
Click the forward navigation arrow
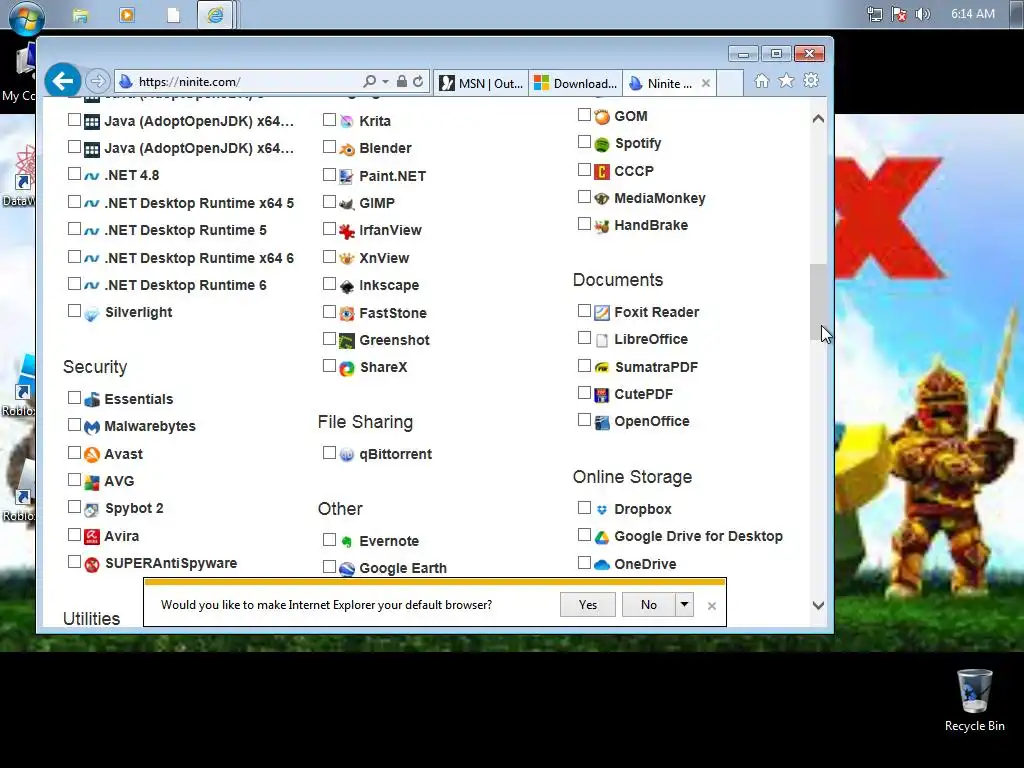[x=97, y=81]
